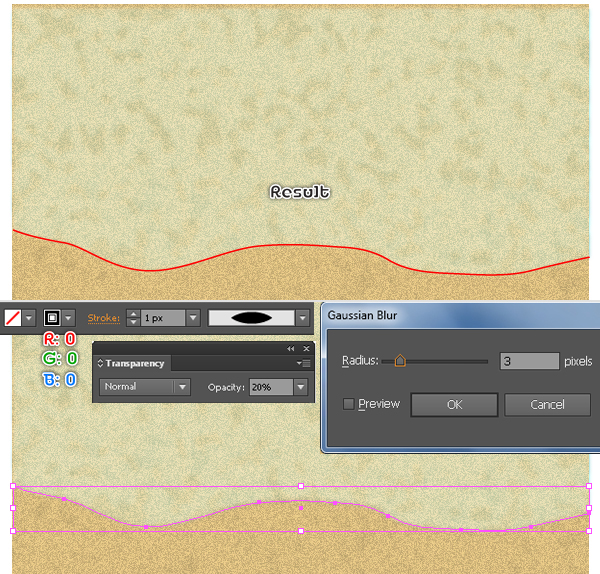Viewport: 600px width, 574px height.
Task: Select the Transparency panel tab
Action: tap(132, 363)
